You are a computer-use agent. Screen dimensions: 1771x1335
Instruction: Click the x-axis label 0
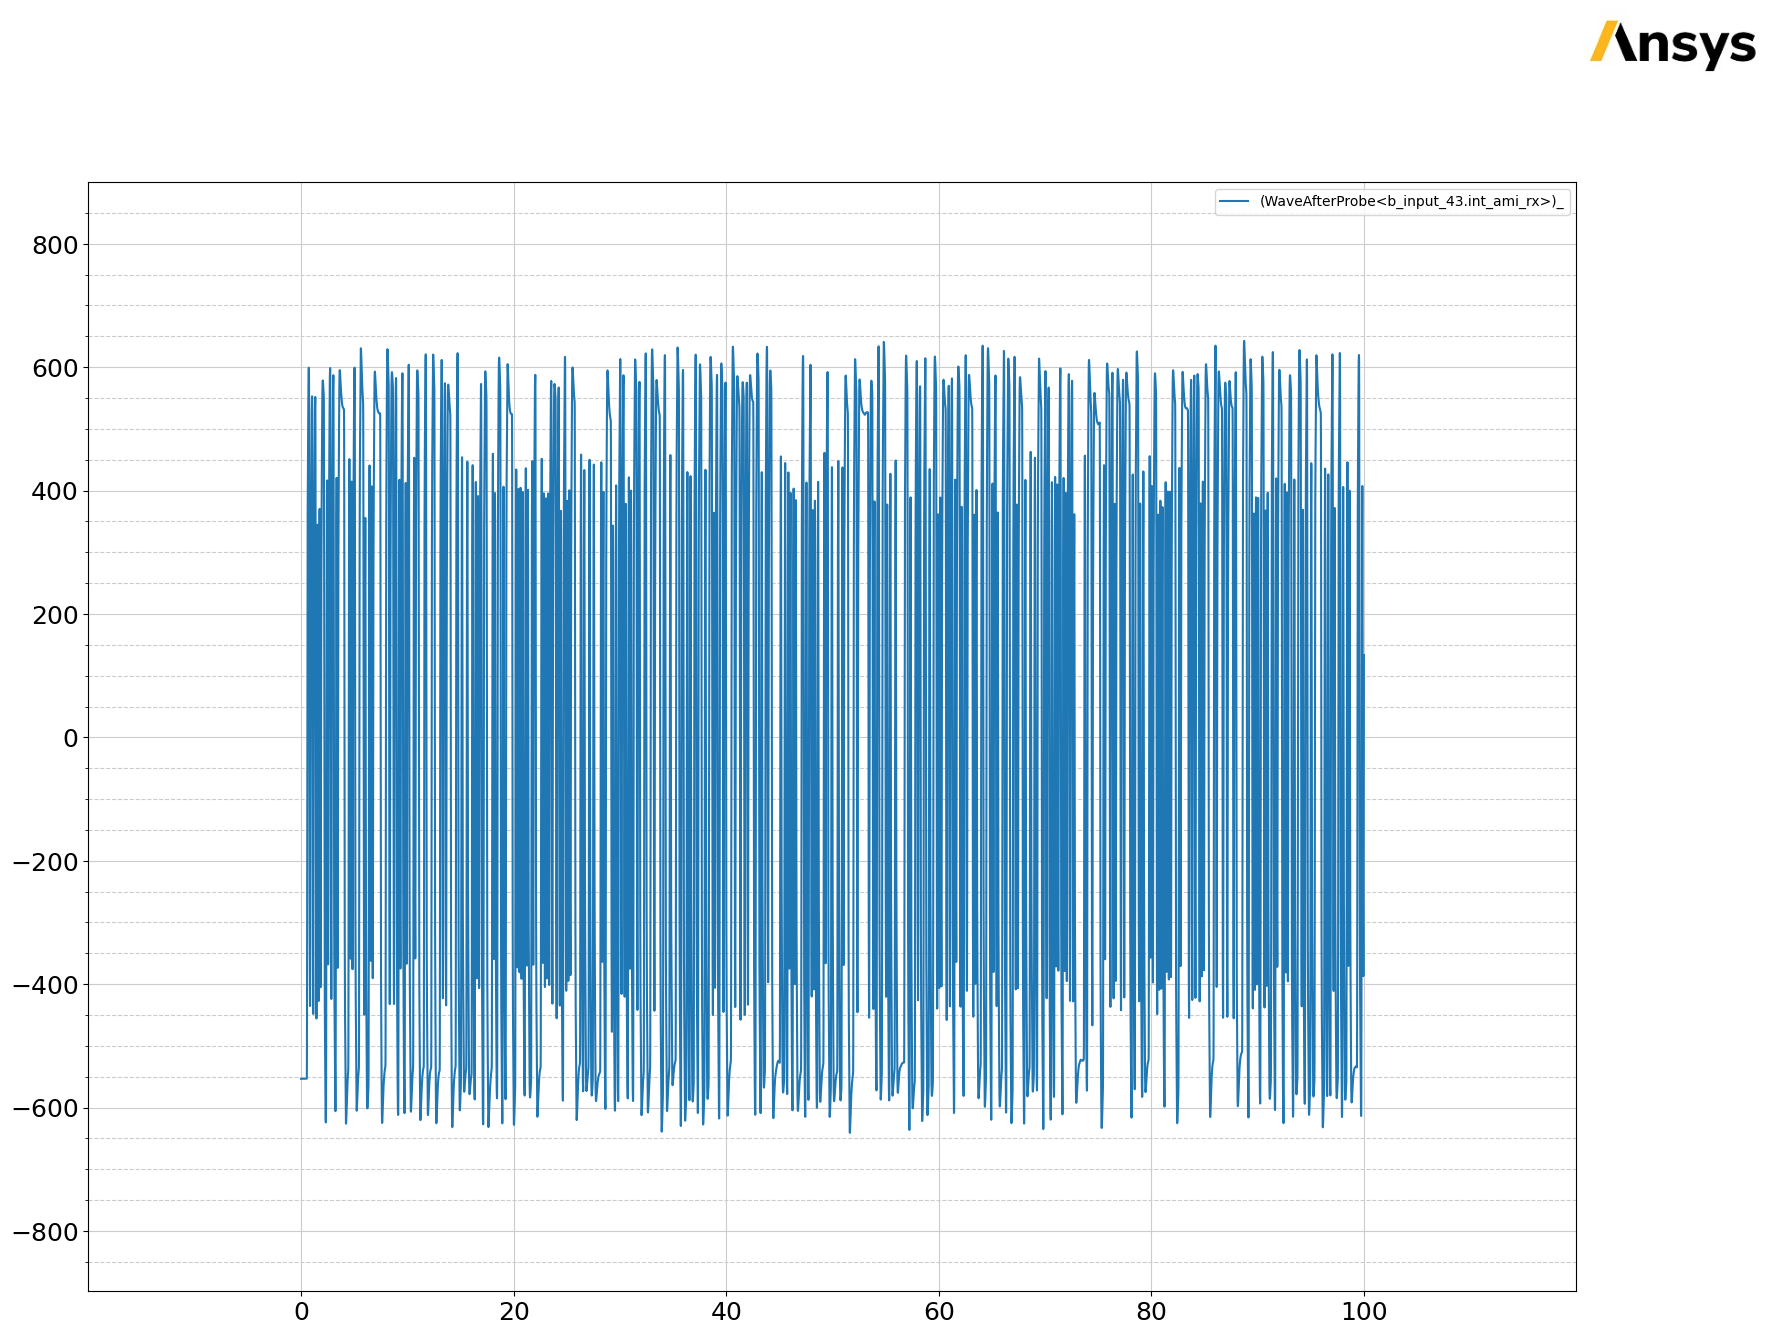pyautogui.click(x=301, y=1312)
